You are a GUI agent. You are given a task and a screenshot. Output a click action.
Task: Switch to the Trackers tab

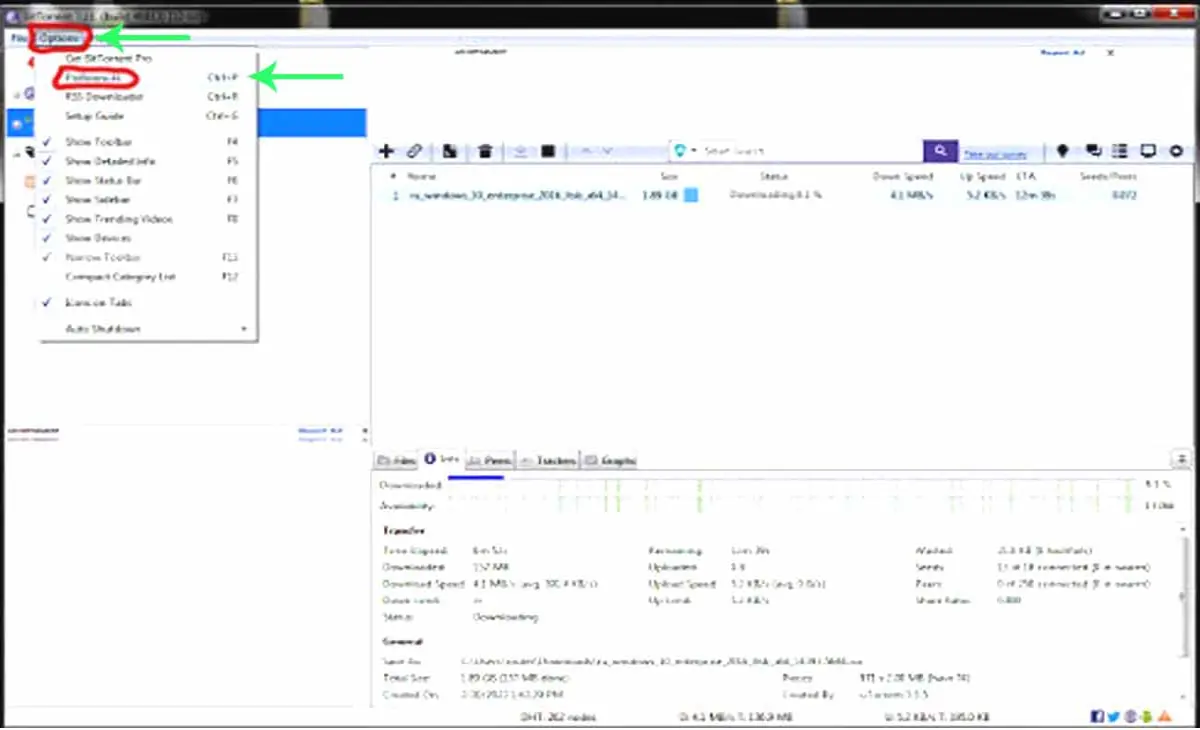(x=548, y=461)
